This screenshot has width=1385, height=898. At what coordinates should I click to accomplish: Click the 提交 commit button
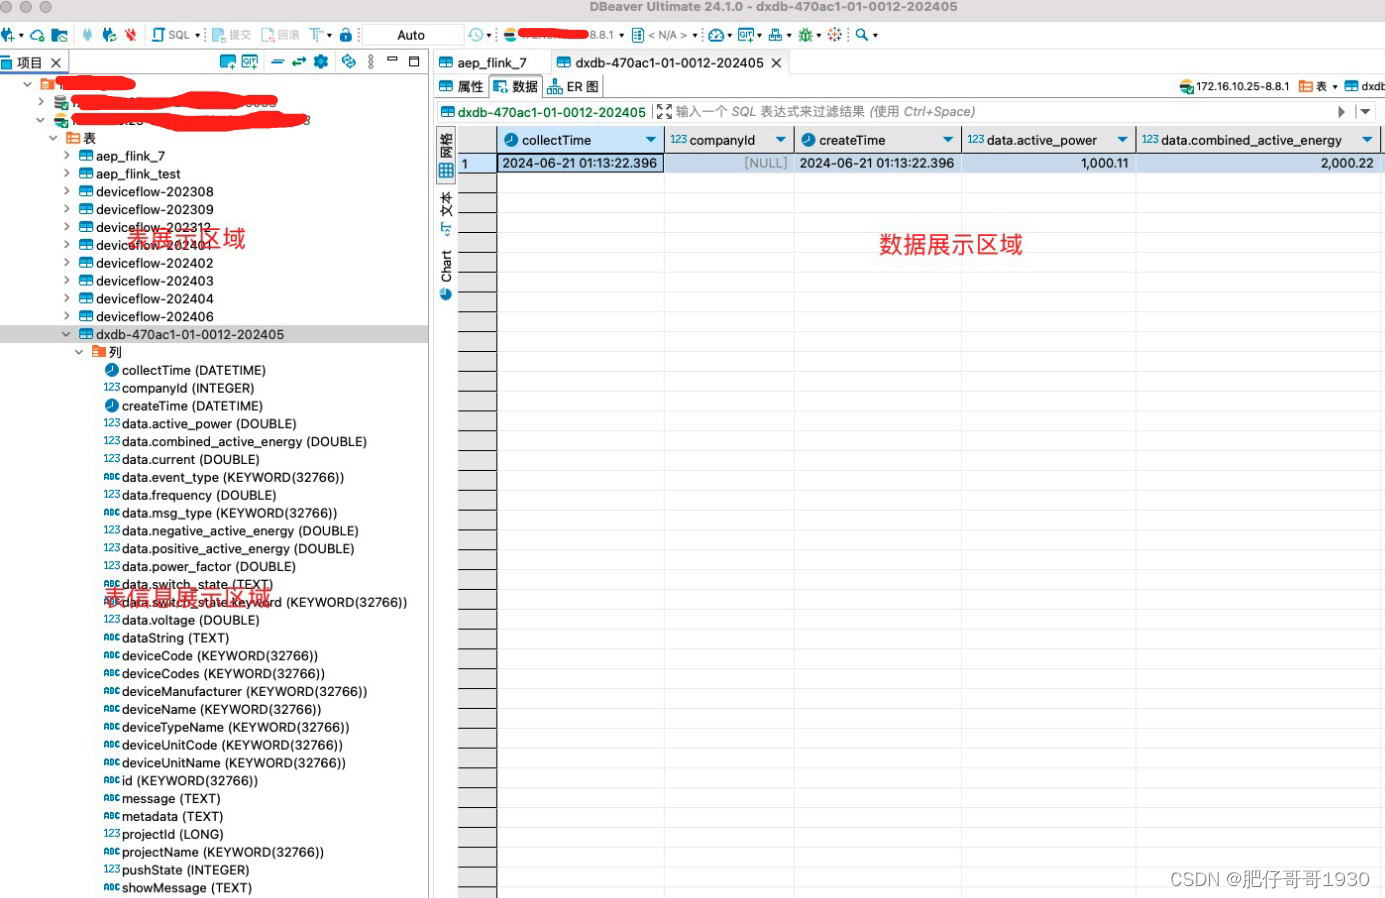point(232,35)
